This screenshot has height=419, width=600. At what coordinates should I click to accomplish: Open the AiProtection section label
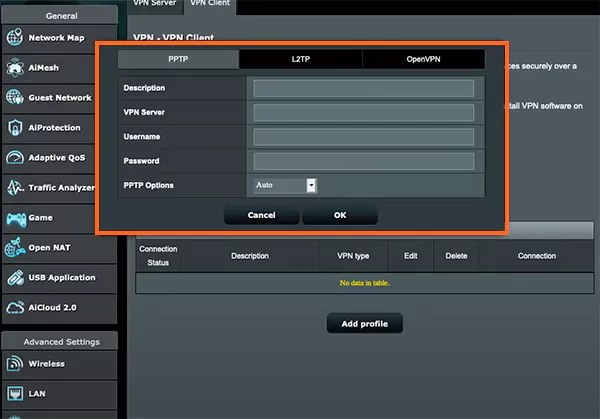(54, 127)
